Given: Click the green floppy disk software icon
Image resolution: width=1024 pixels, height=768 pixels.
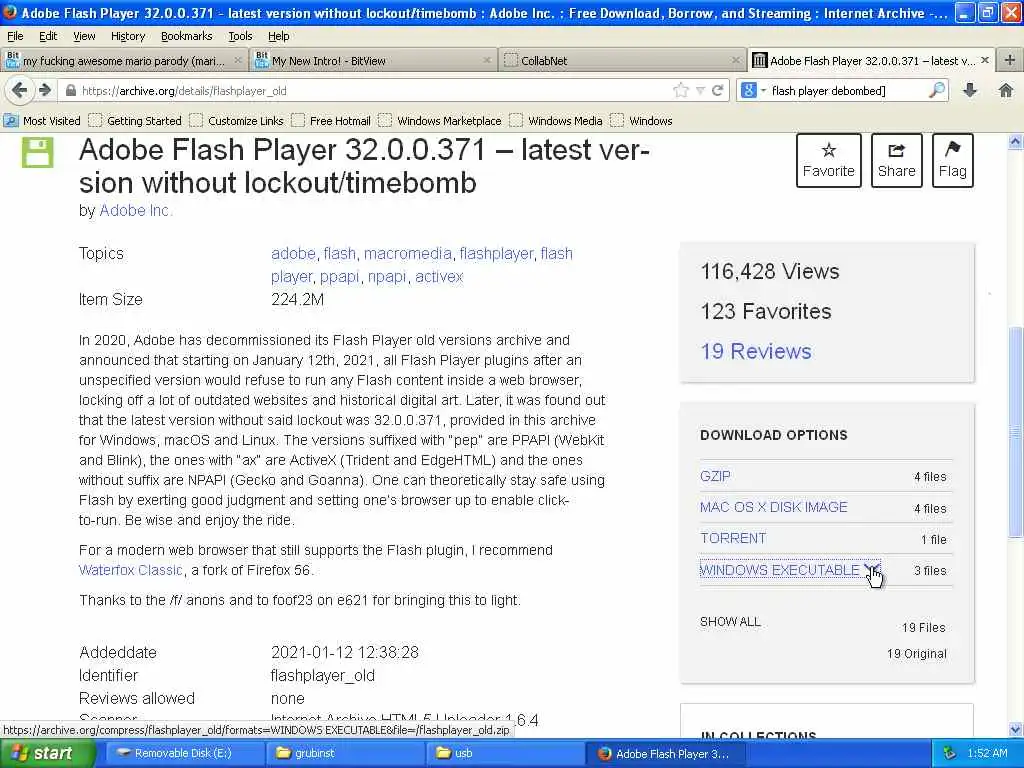Looking at the screenshot, I should pos(38,152).
